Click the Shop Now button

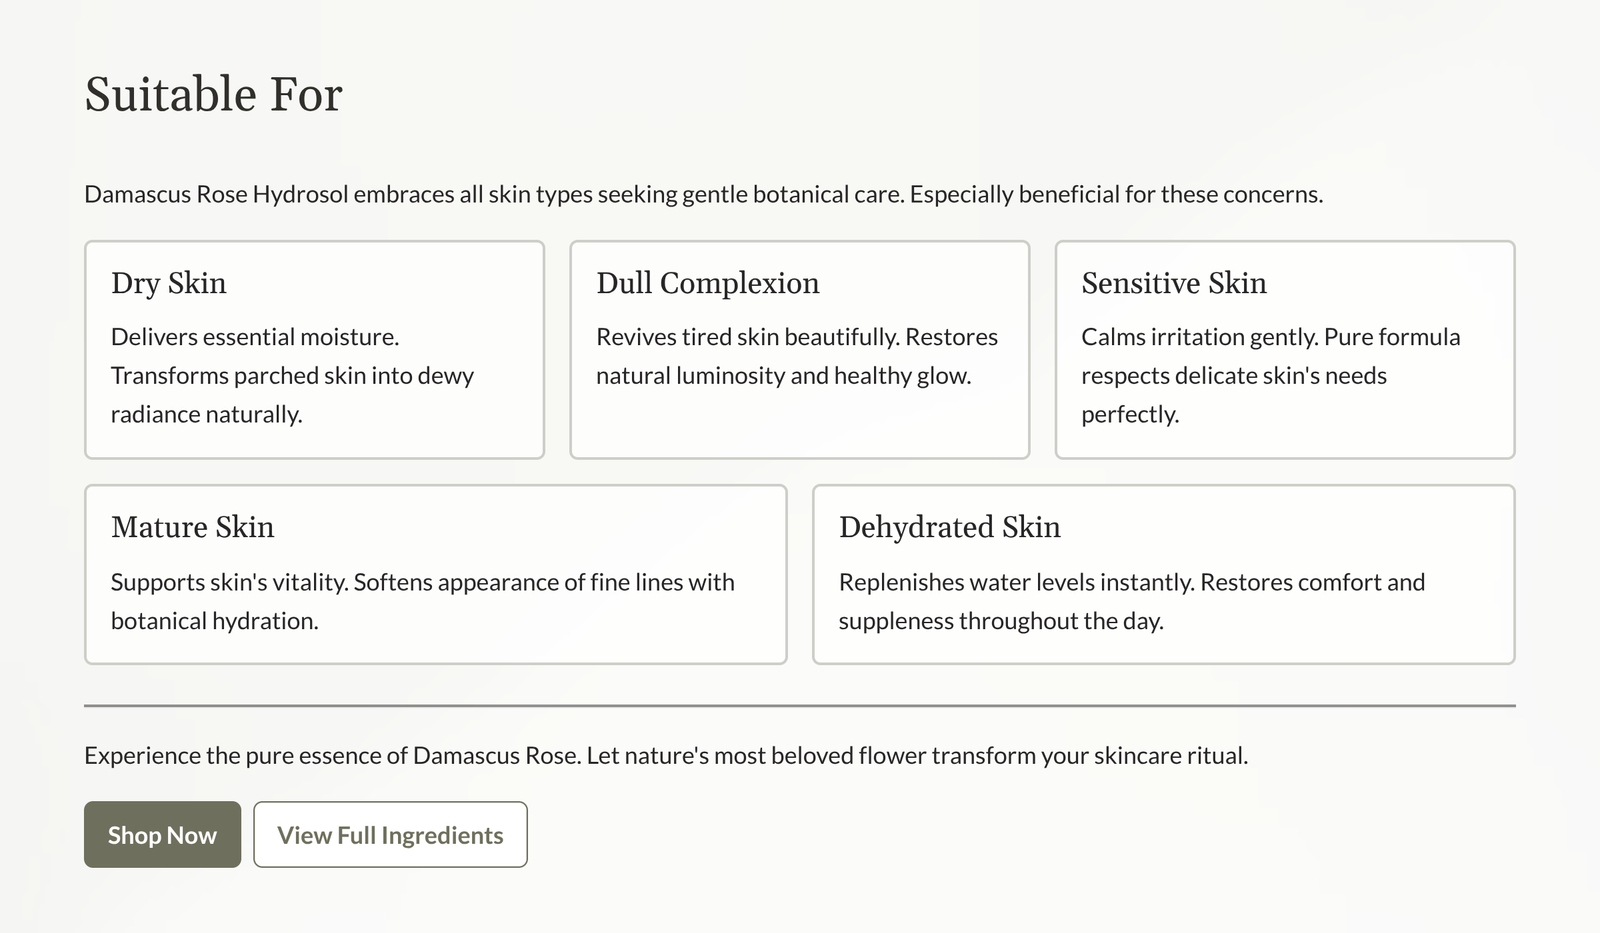[162, 835]
